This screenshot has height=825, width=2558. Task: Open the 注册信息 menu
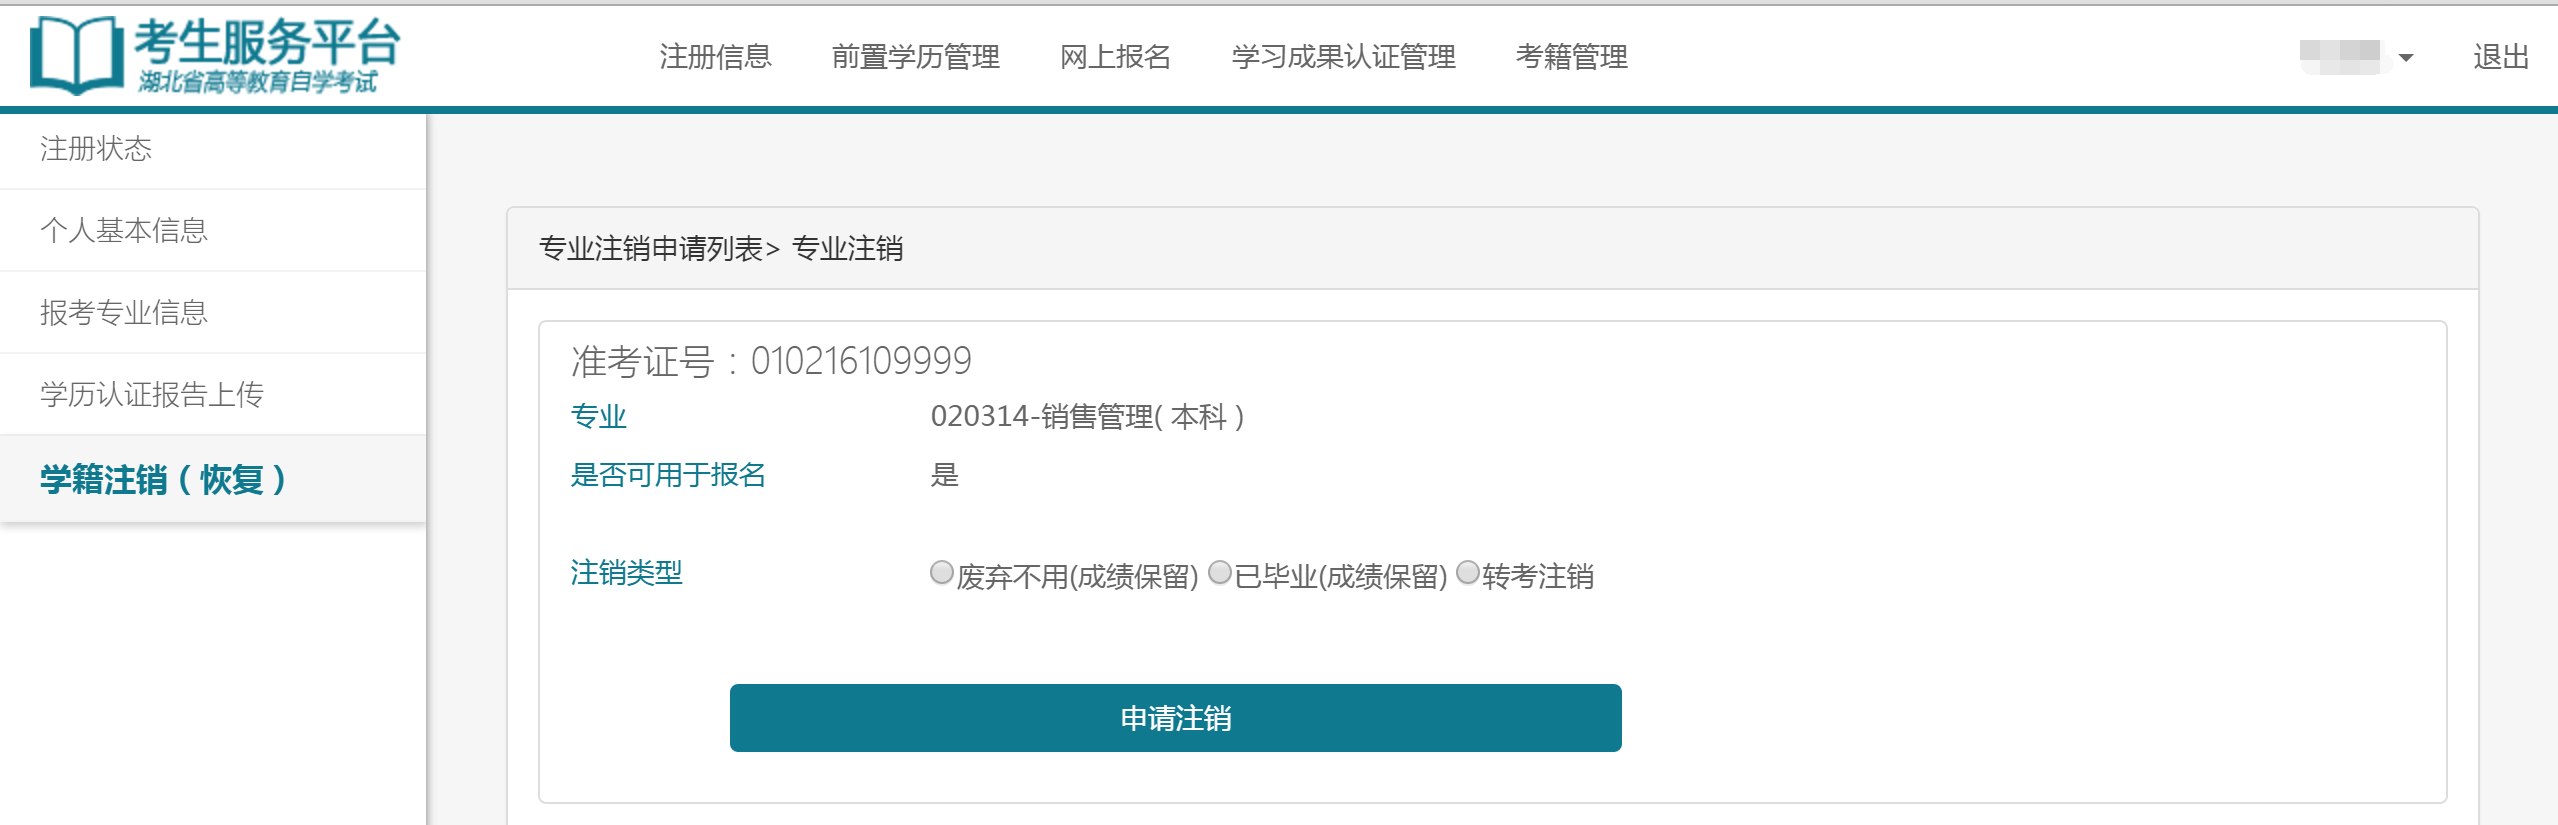tap(715, 57)
